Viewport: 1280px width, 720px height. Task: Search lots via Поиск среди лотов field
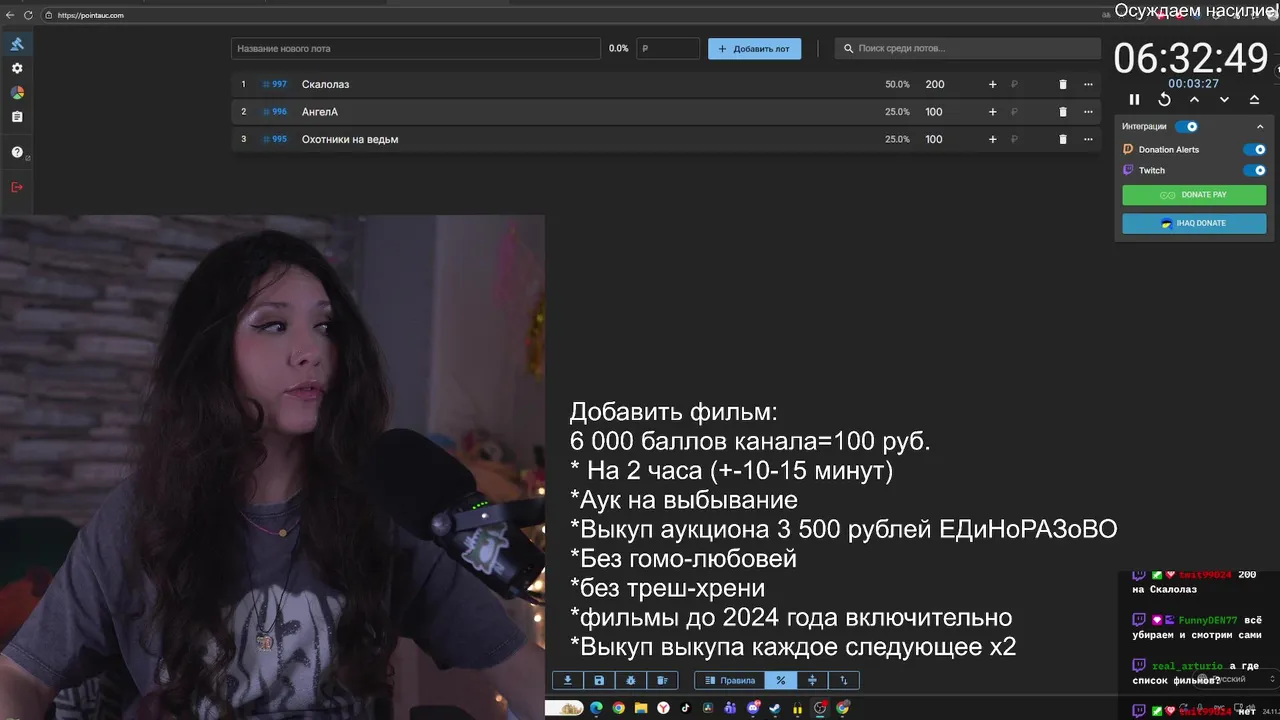[x=967, y=48]
